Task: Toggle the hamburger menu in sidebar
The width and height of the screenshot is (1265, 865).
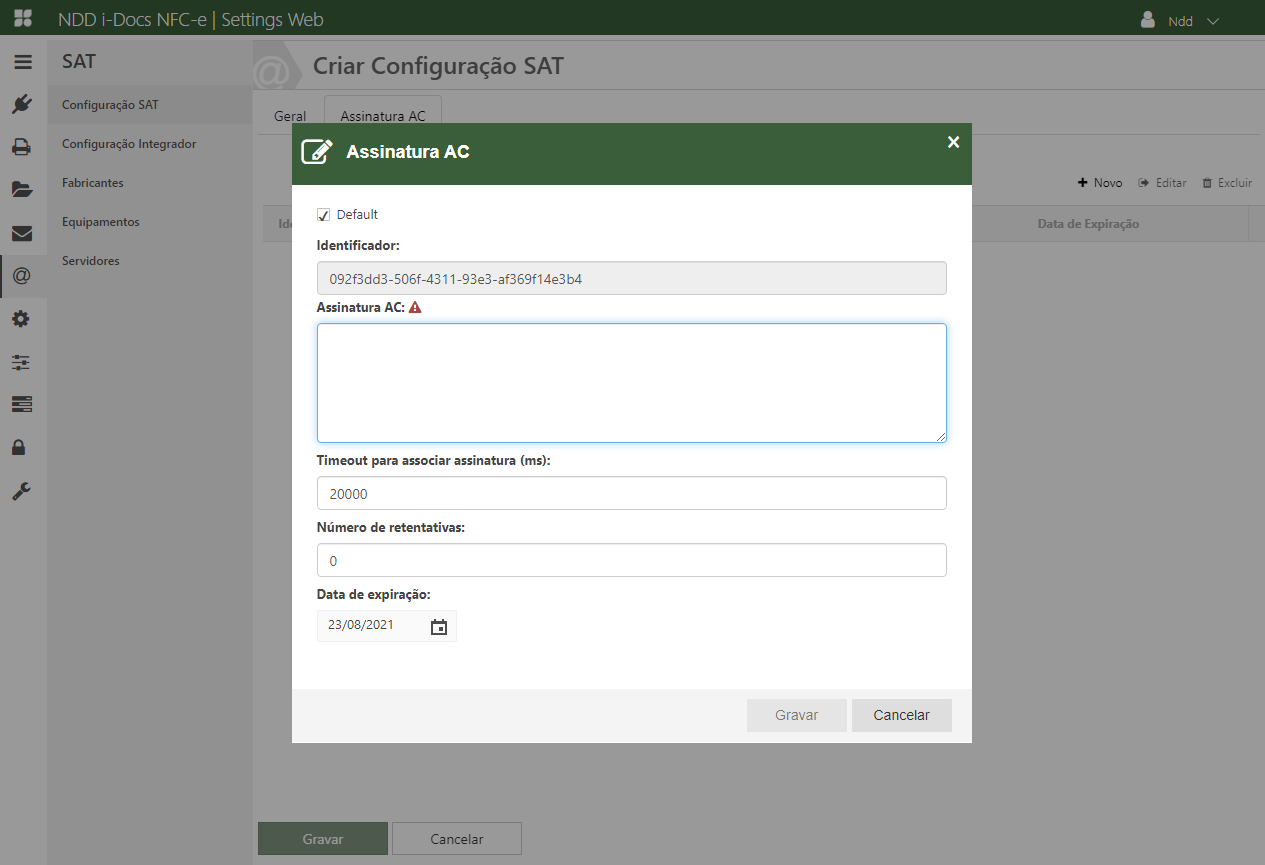Action: [x=22, y=61]
